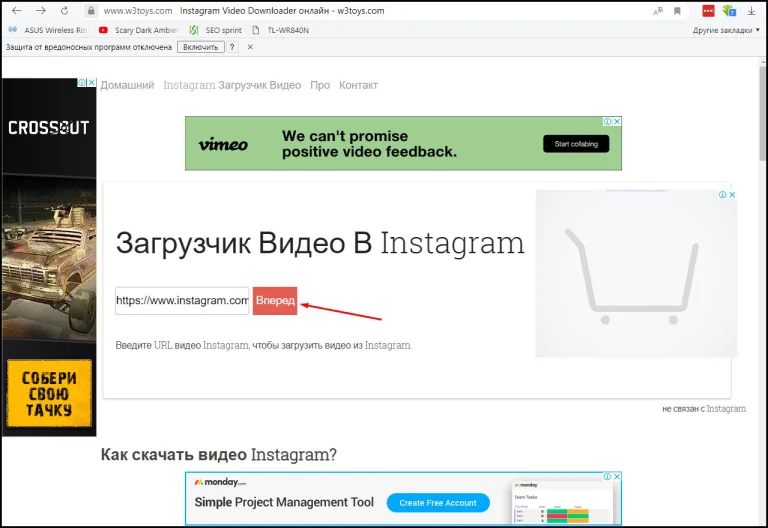The image size is (768, 528).
Task: Open the ASUS Wireless Router bookmark
Action: point(48,30)
